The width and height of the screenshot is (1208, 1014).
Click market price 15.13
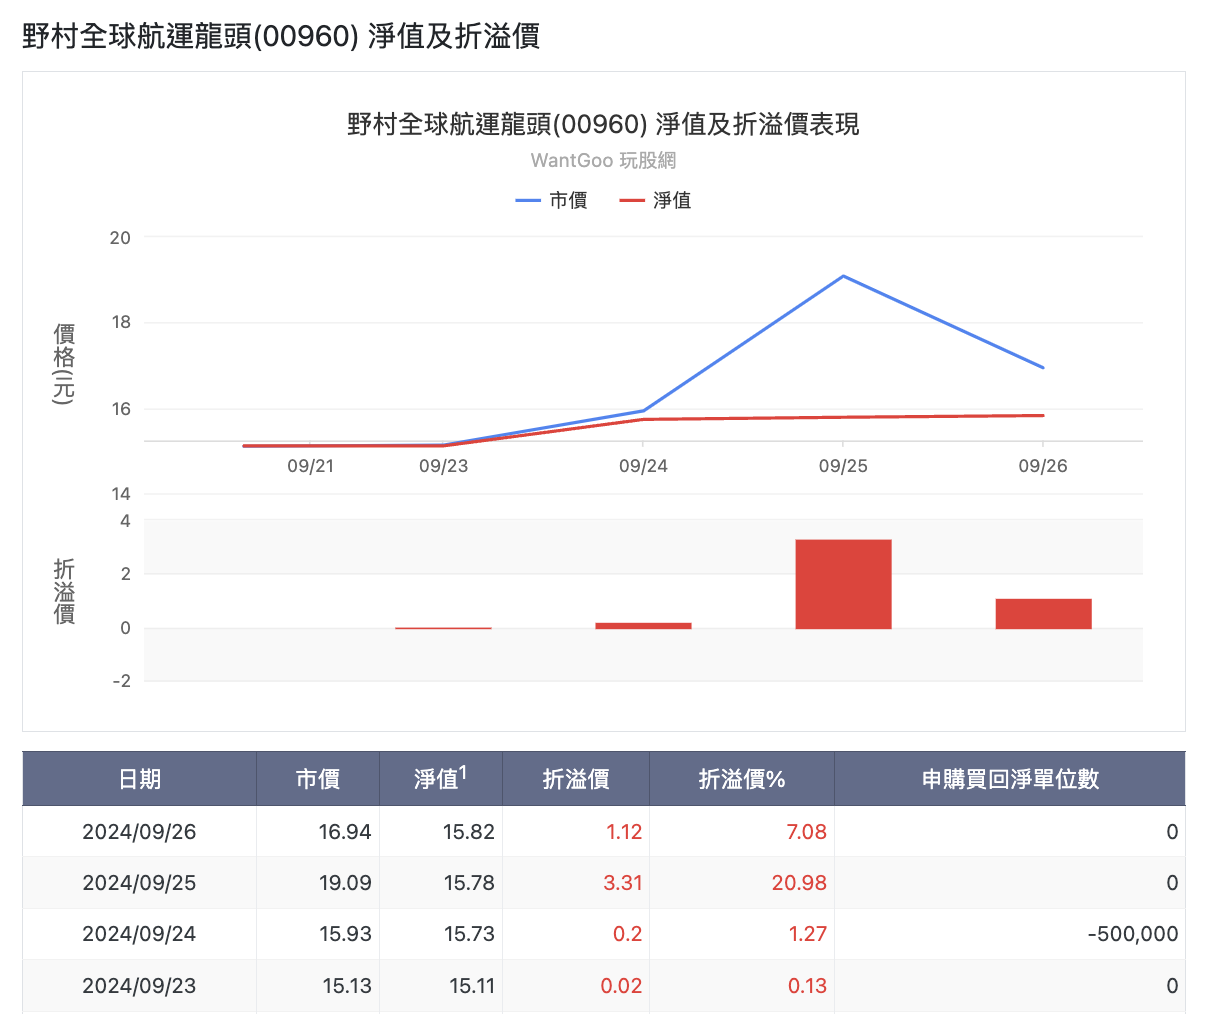click(x=347, y=986)
